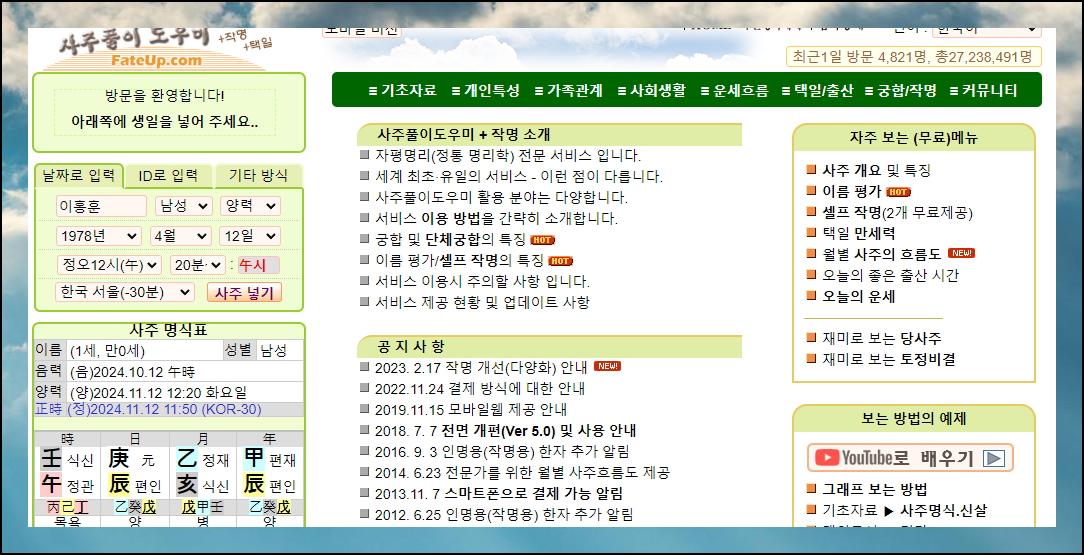Screen dimensions: 1084x555
Task: Click the name input field 이홍훈
Action: pos(102,206)
